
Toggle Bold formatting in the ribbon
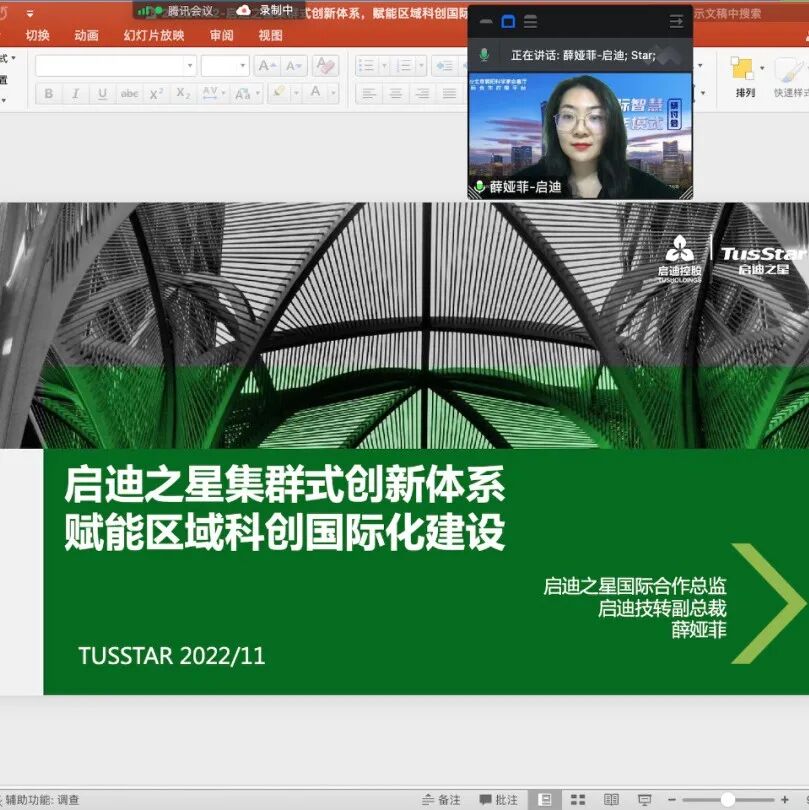49,94
